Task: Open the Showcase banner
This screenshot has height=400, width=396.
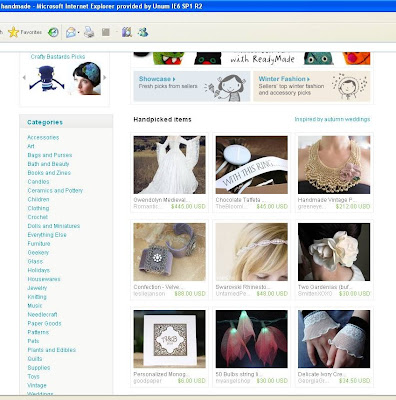Action: pos(192,86)
